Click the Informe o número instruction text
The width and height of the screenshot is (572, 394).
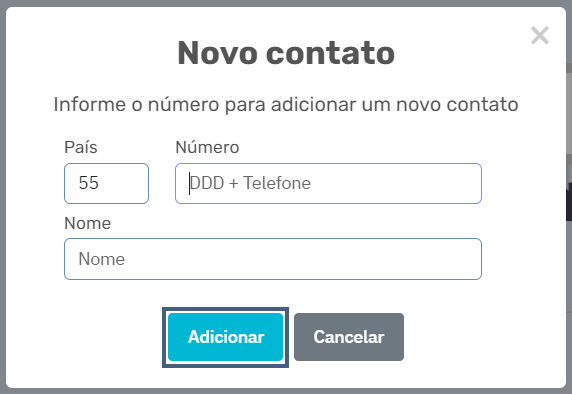tap(286, 105)
